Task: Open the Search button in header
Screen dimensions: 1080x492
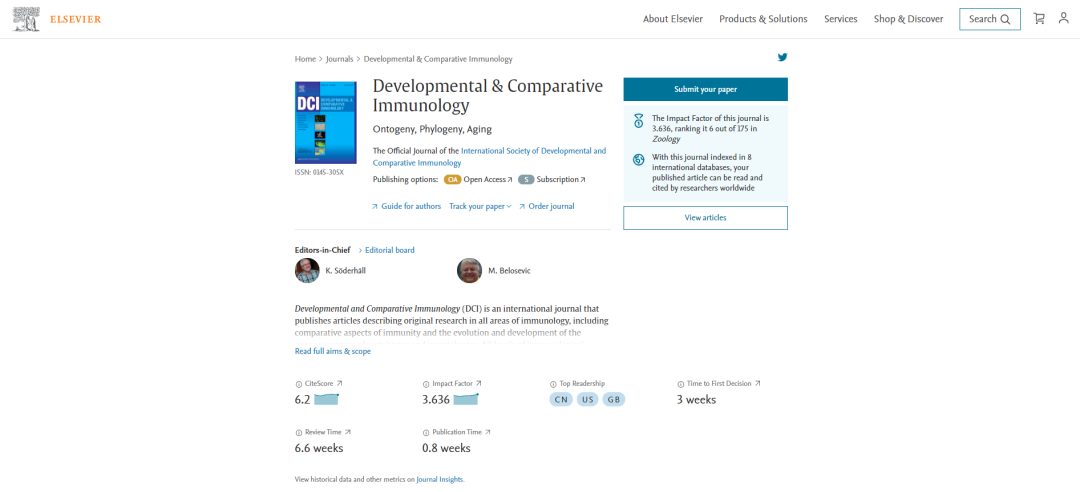Action: tap(989, 19)
